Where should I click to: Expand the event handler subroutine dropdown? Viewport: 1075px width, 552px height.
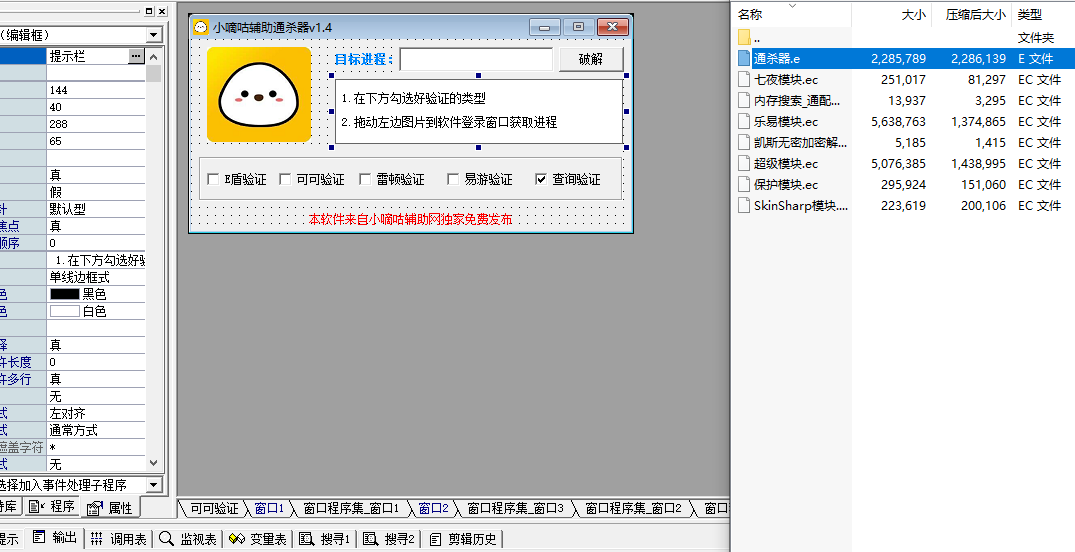[x=153, y=485]
